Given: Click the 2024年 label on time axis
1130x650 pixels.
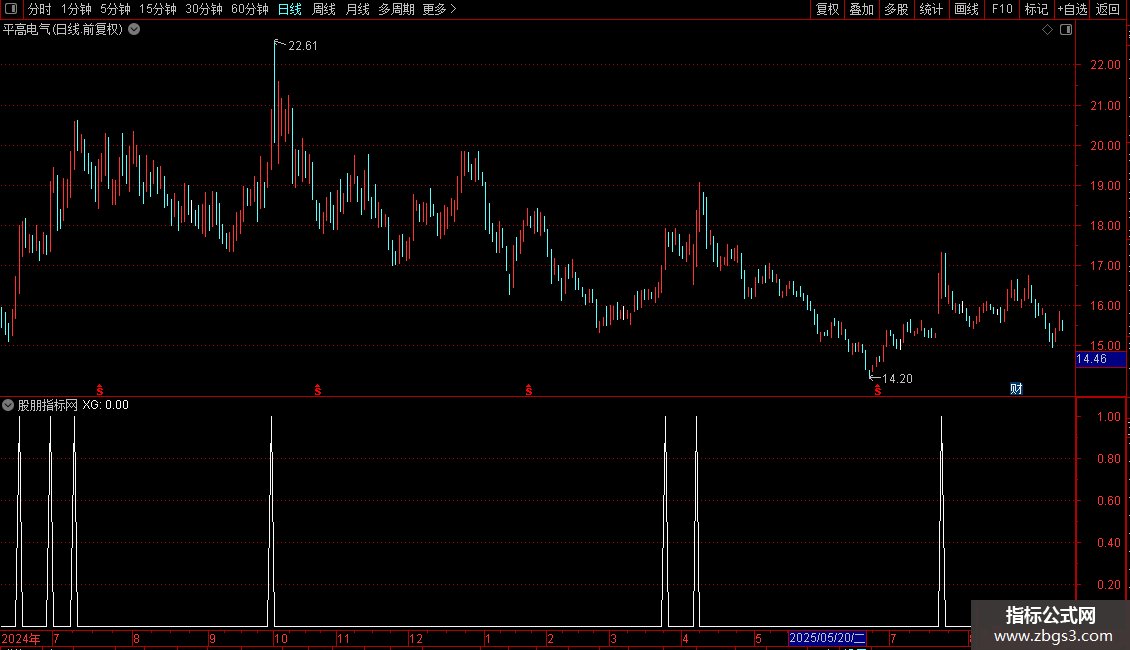Looking at the screenshot, I should [x=21, y=638].
